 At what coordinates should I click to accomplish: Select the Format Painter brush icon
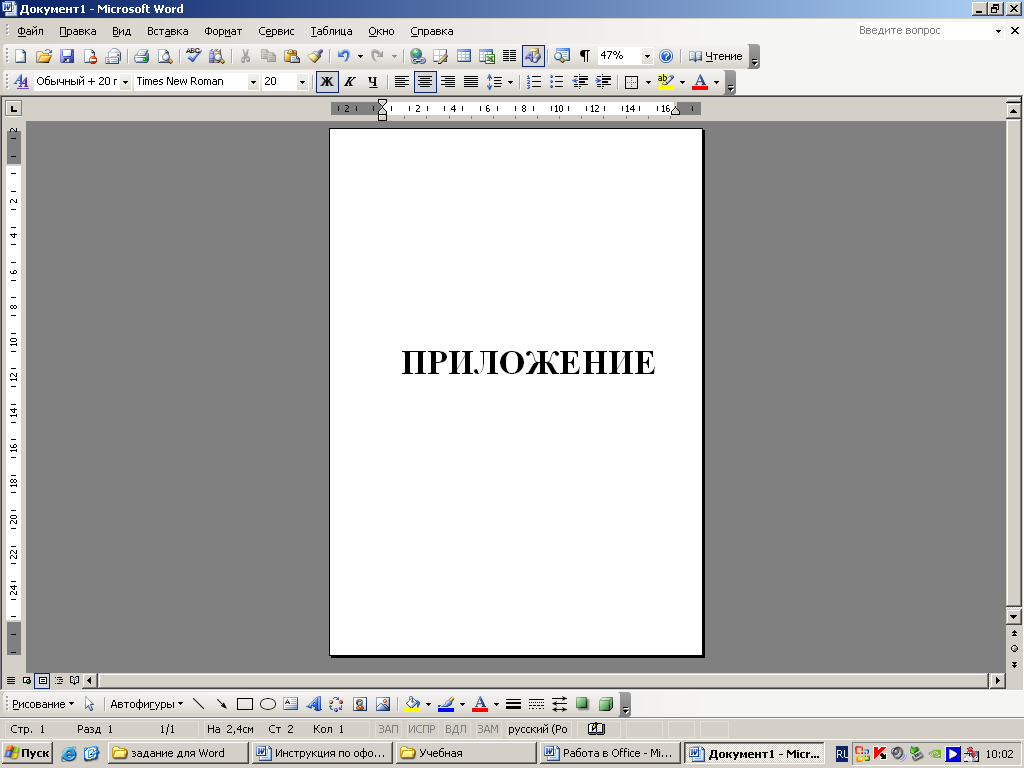pyautogui.click(x=315, y=56)
